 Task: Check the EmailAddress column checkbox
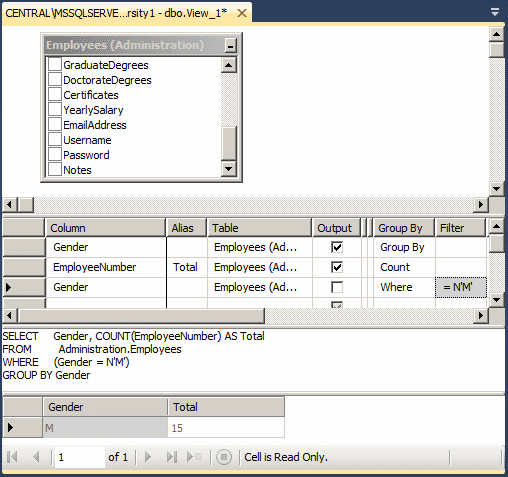(x=55, y=125)
